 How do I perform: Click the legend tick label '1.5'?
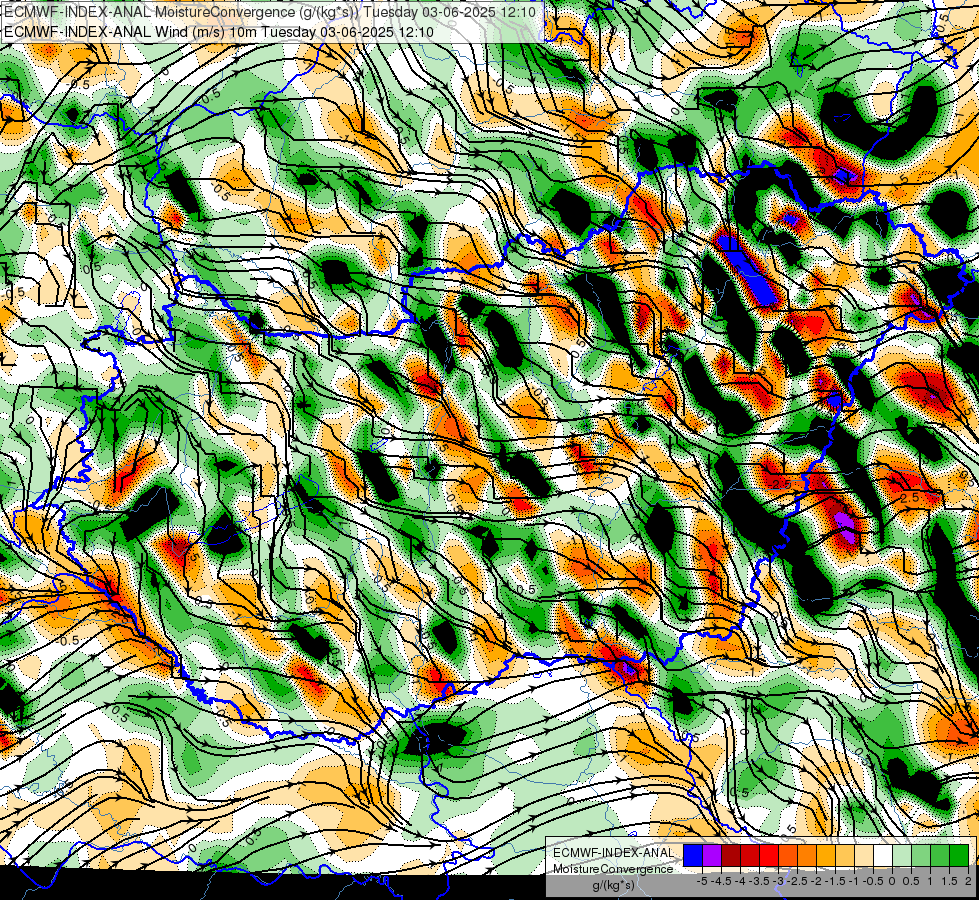tap(949, 881)
